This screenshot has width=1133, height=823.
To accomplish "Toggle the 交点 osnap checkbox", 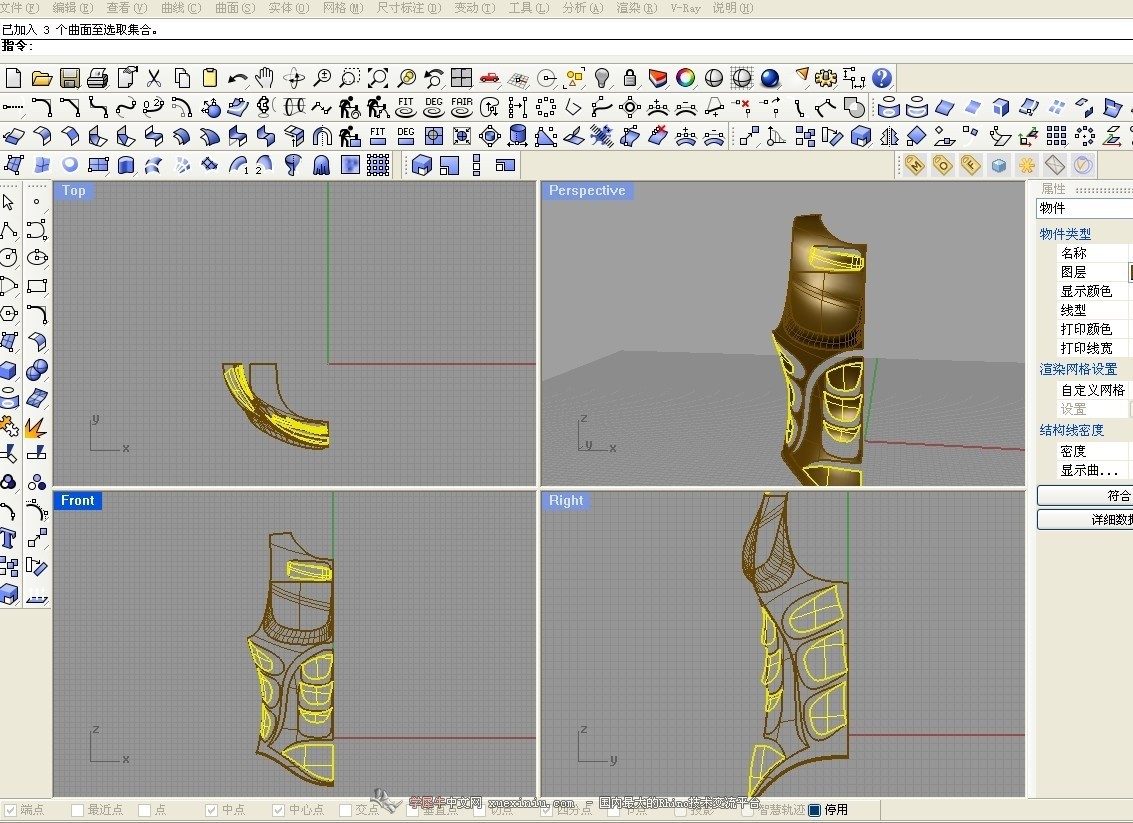I will click(345, 810).
